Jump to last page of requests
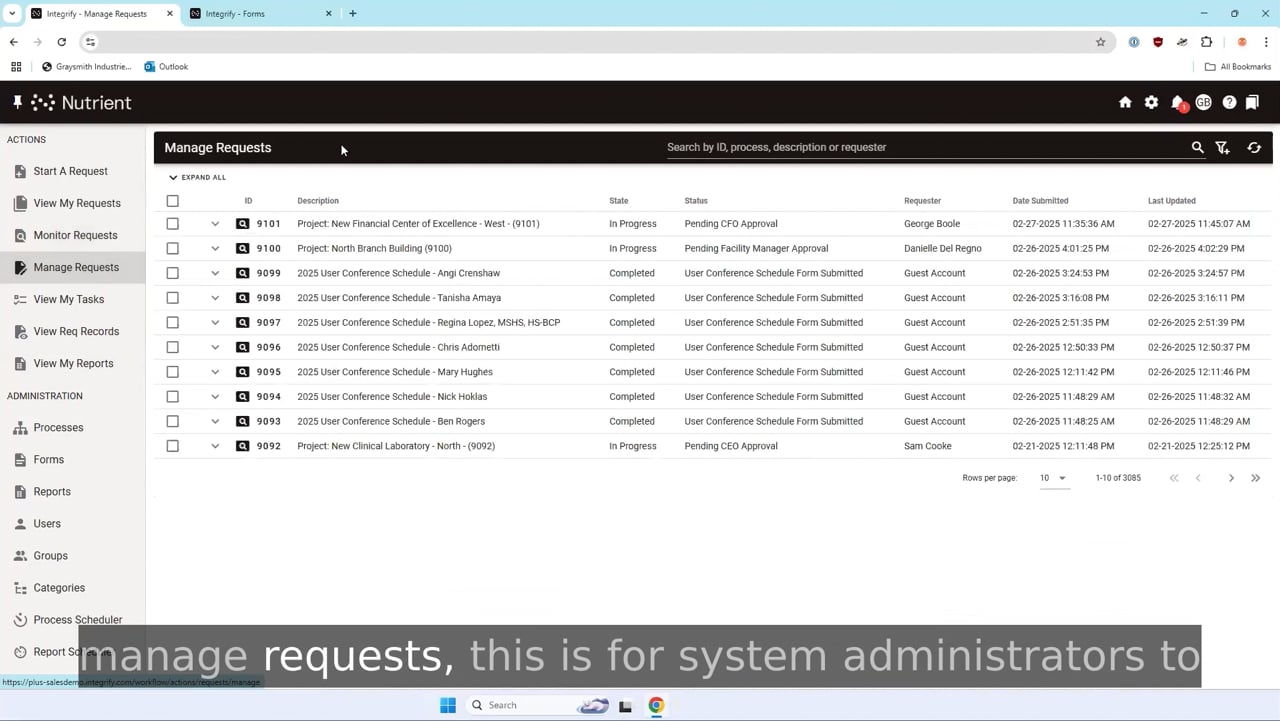Viewport: 1280px width, 721px height. tap(1256, 478)
